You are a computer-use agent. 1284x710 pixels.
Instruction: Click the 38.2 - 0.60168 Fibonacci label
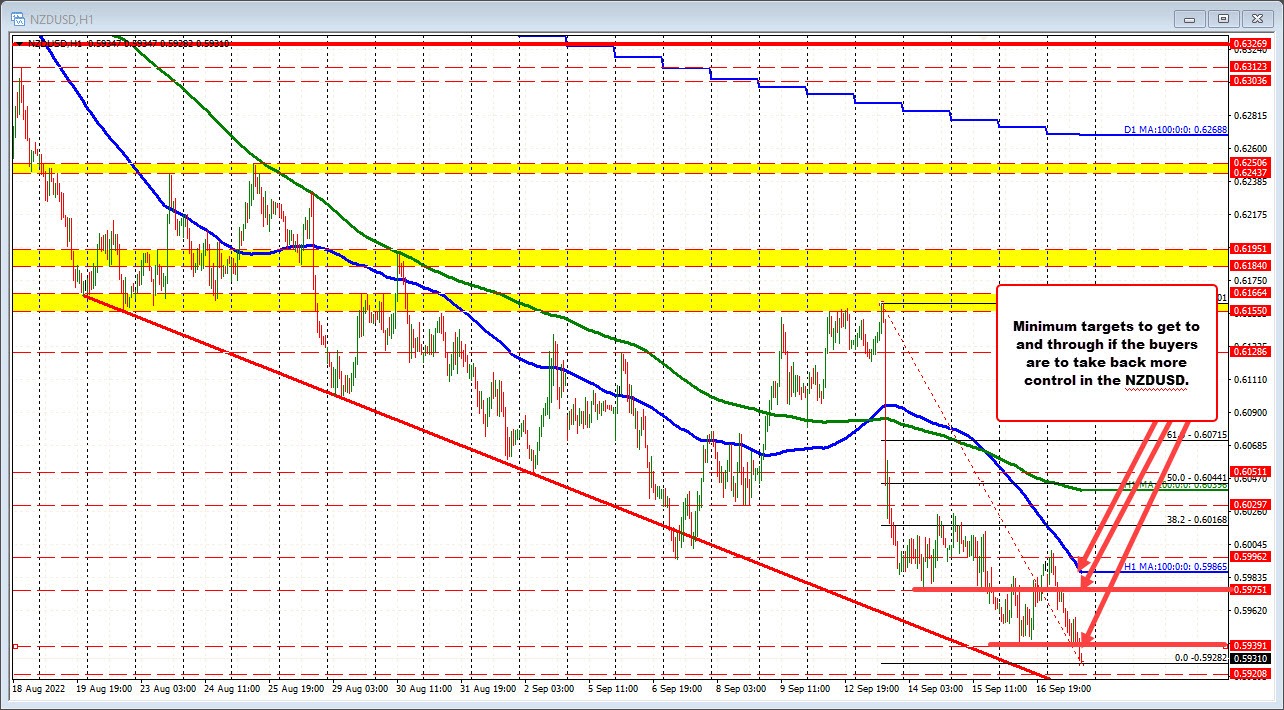1196,519
